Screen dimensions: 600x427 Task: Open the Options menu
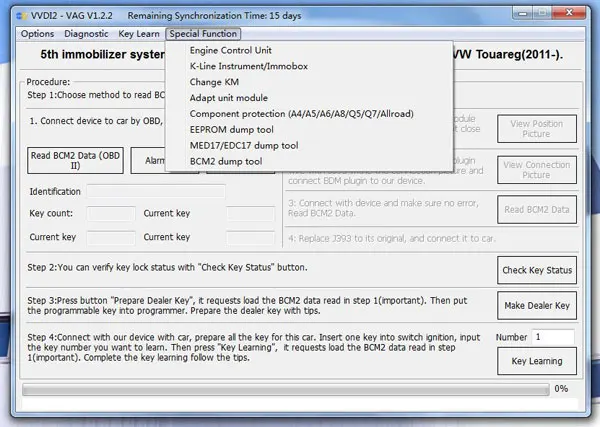[x=37, y=34]
